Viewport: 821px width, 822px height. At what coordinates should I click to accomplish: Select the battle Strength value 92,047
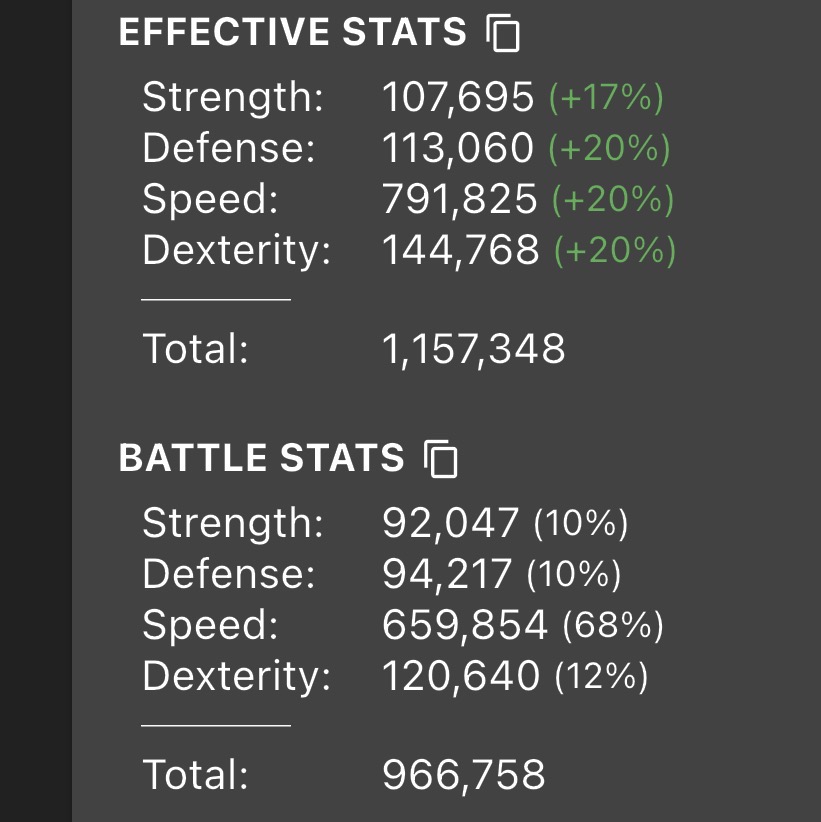pos(451,523)
